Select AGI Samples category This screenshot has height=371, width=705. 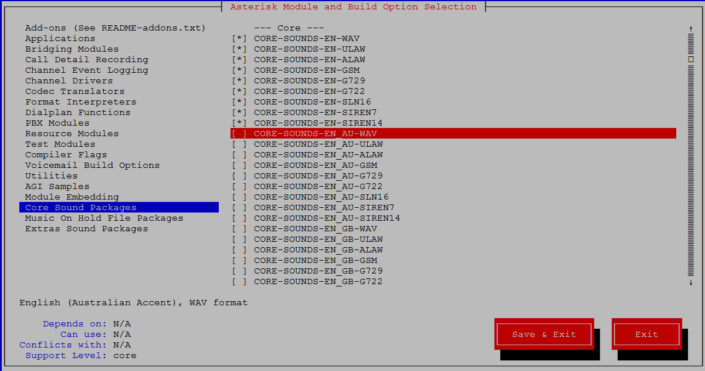(x=57, y=187)
